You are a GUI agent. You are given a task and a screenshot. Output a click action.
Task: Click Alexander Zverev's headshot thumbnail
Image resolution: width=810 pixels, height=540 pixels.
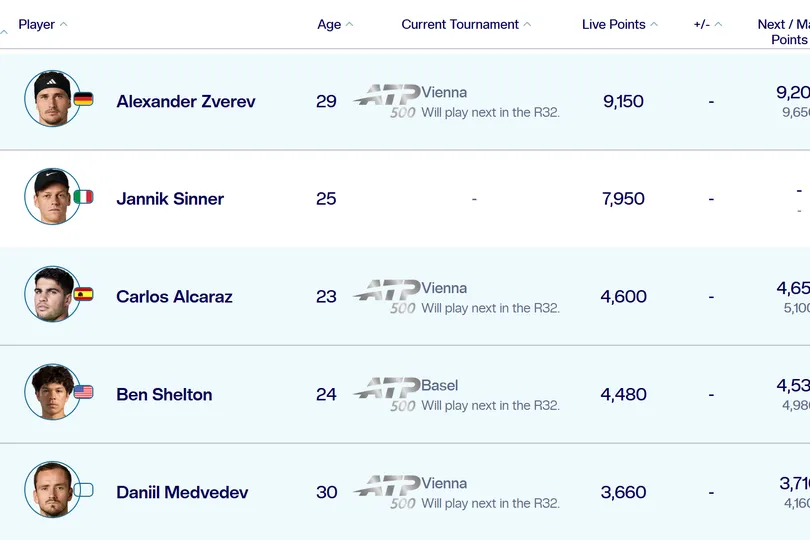pos(52,98)
